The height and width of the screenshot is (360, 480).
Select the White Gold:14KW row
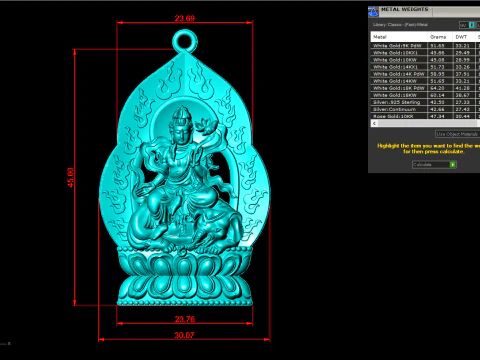tap(425, 81)
